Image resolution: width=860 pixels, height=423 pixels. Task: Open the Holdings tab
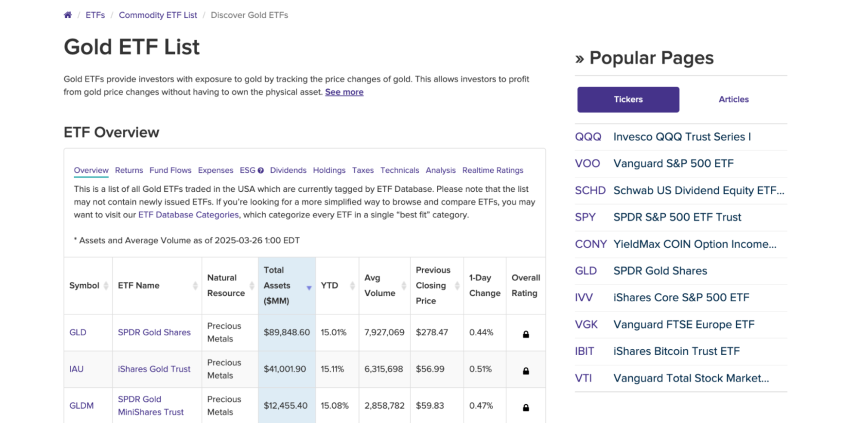point(329,171)
